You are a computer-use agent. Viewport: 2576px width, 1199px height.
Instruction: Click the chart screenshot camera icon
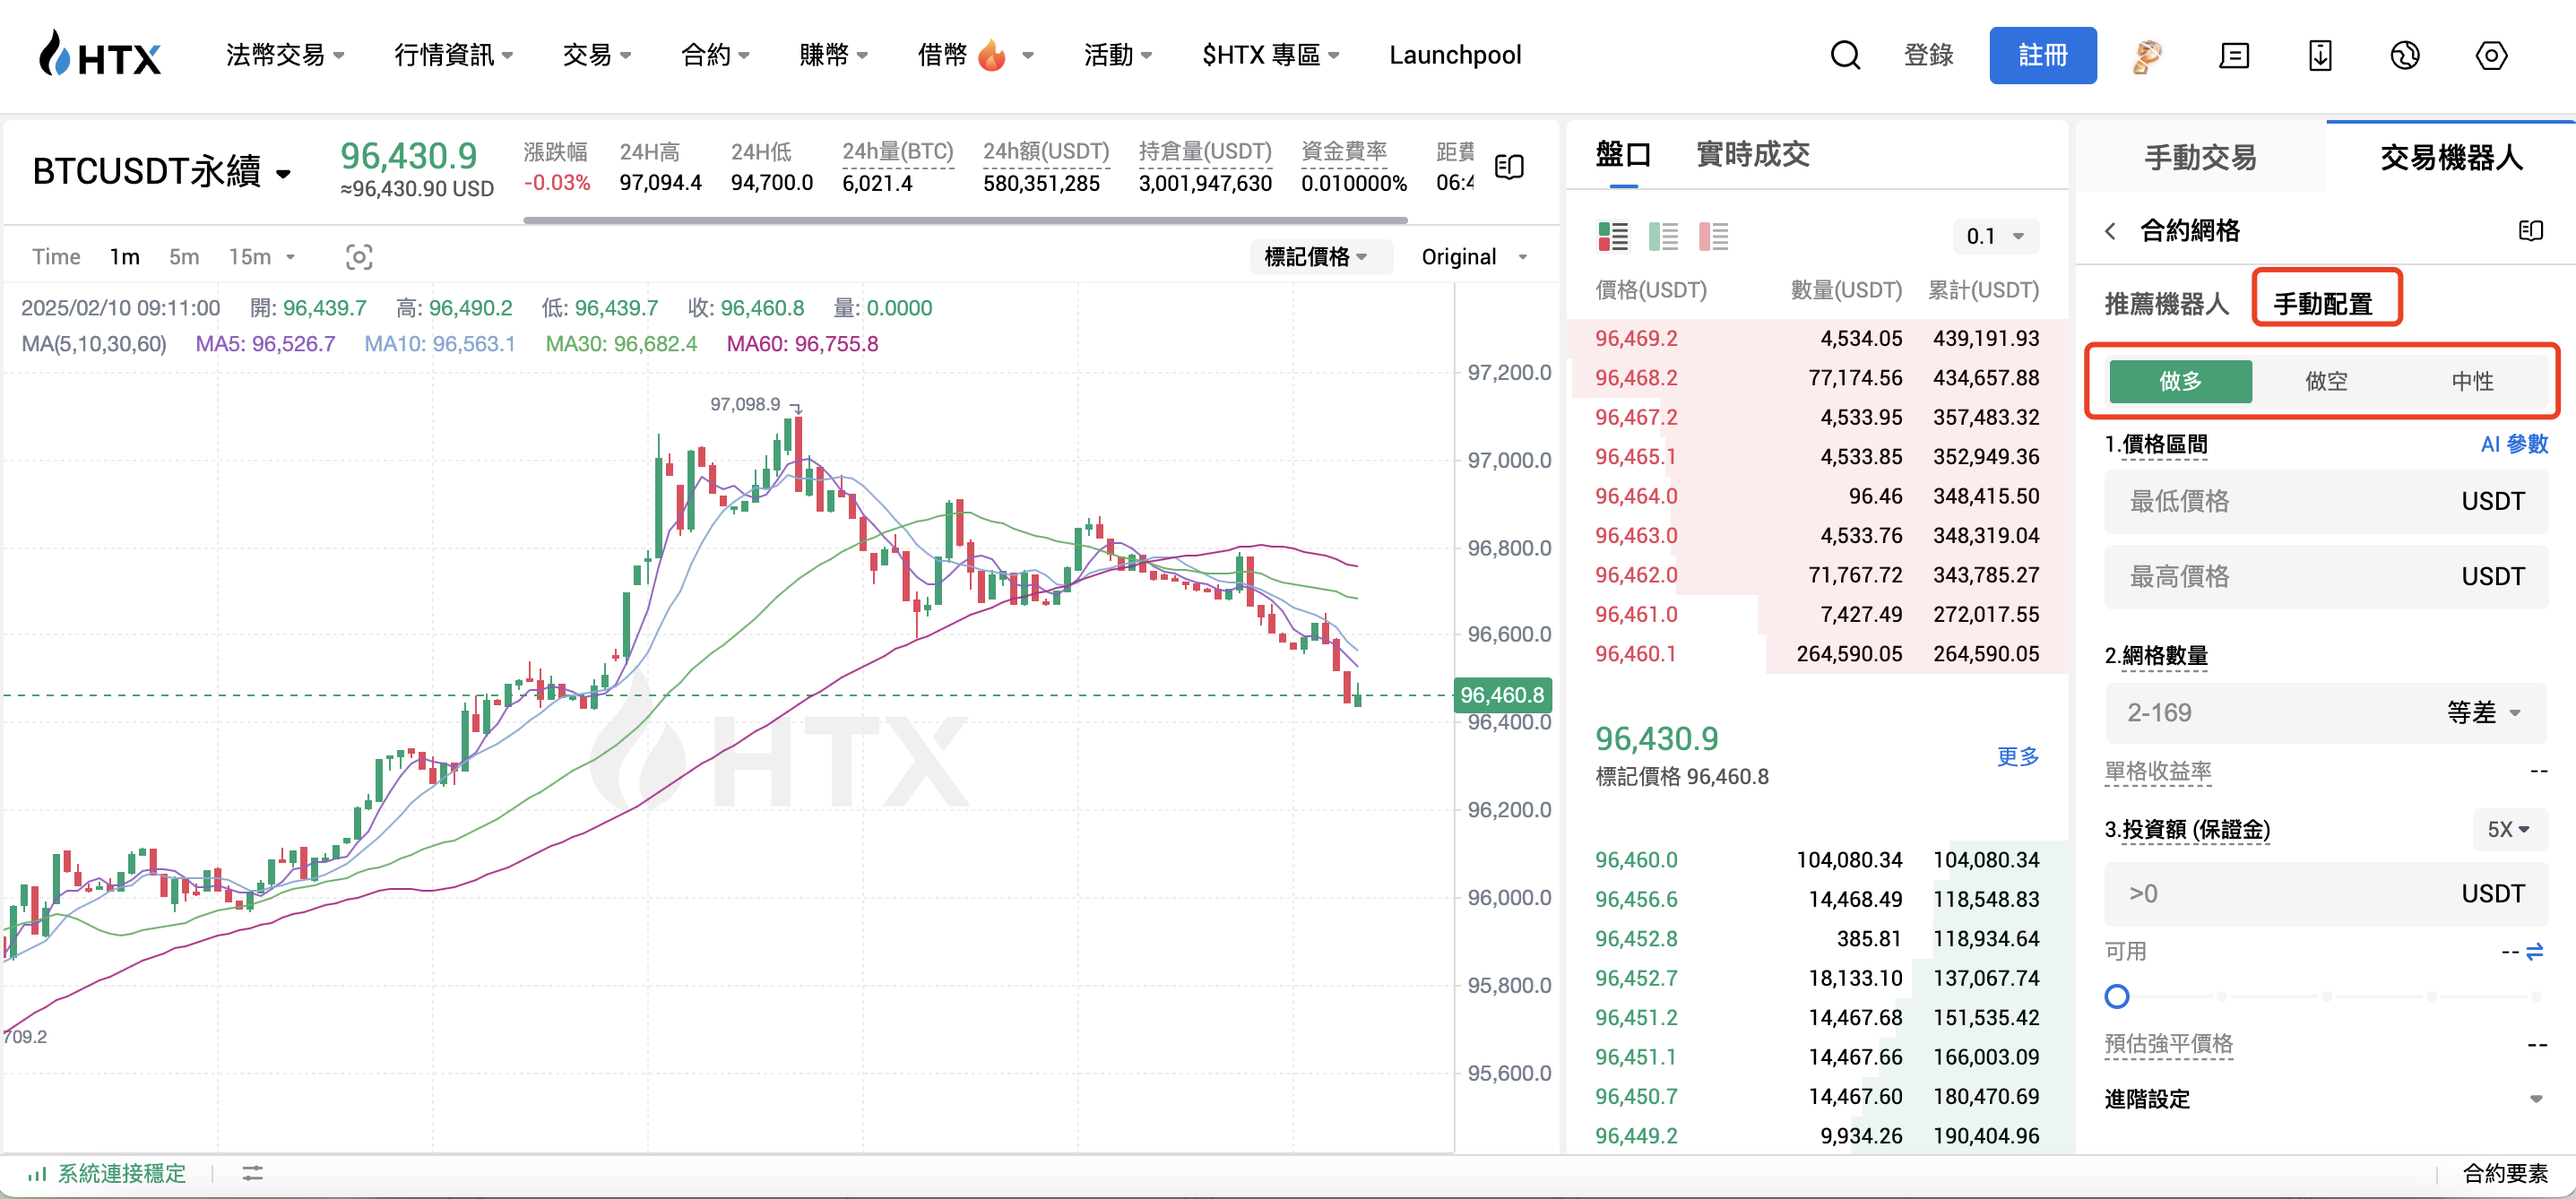(x=359, y=257)
